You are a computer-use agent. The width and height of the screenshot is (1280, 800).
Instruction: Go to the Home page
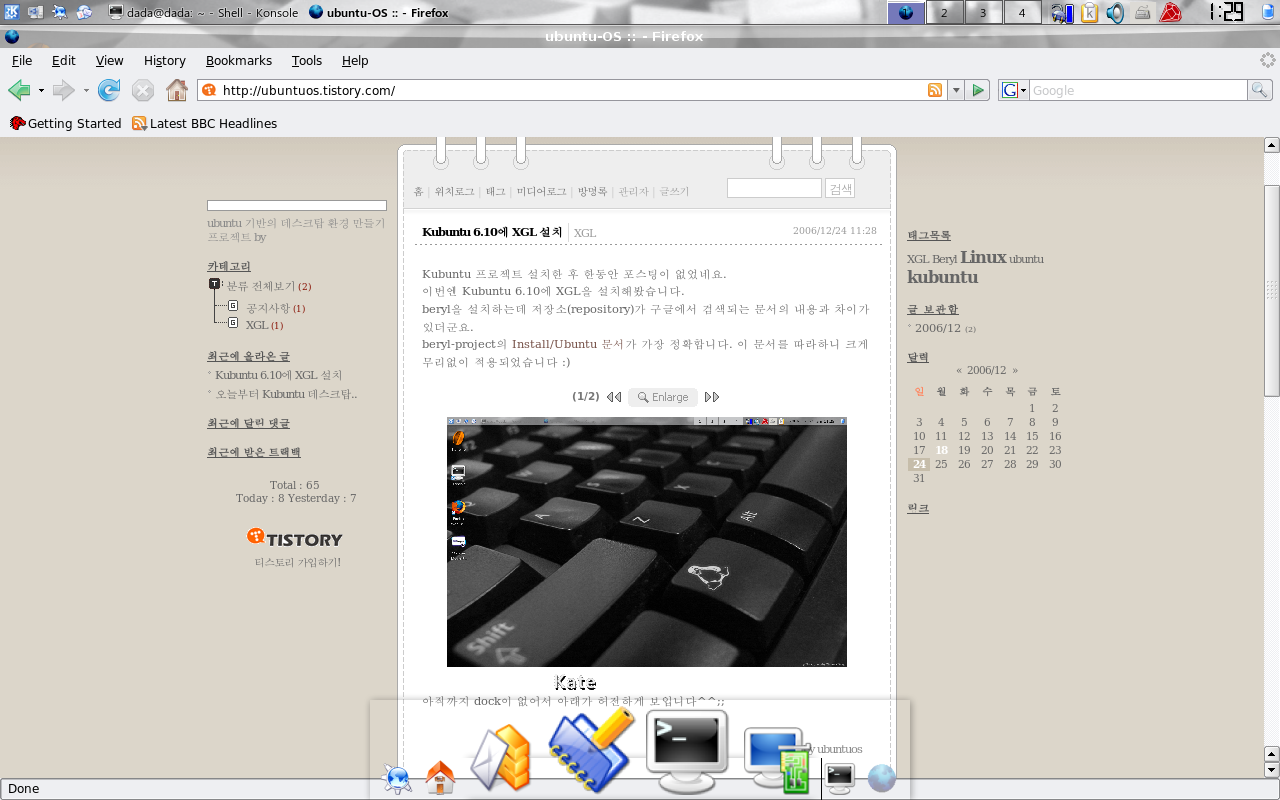[177, 90]
